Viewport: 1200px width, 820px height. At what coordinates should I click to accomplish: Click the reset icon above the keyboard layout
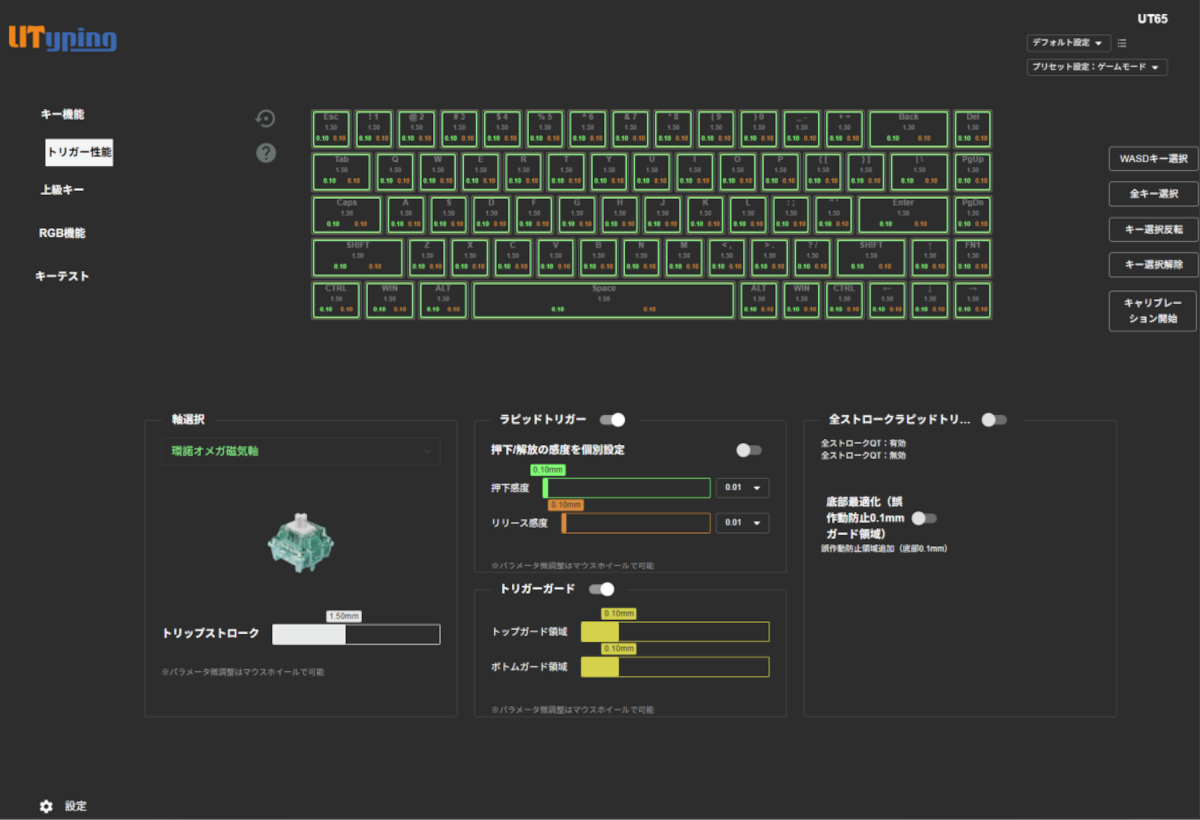[265, 118]
